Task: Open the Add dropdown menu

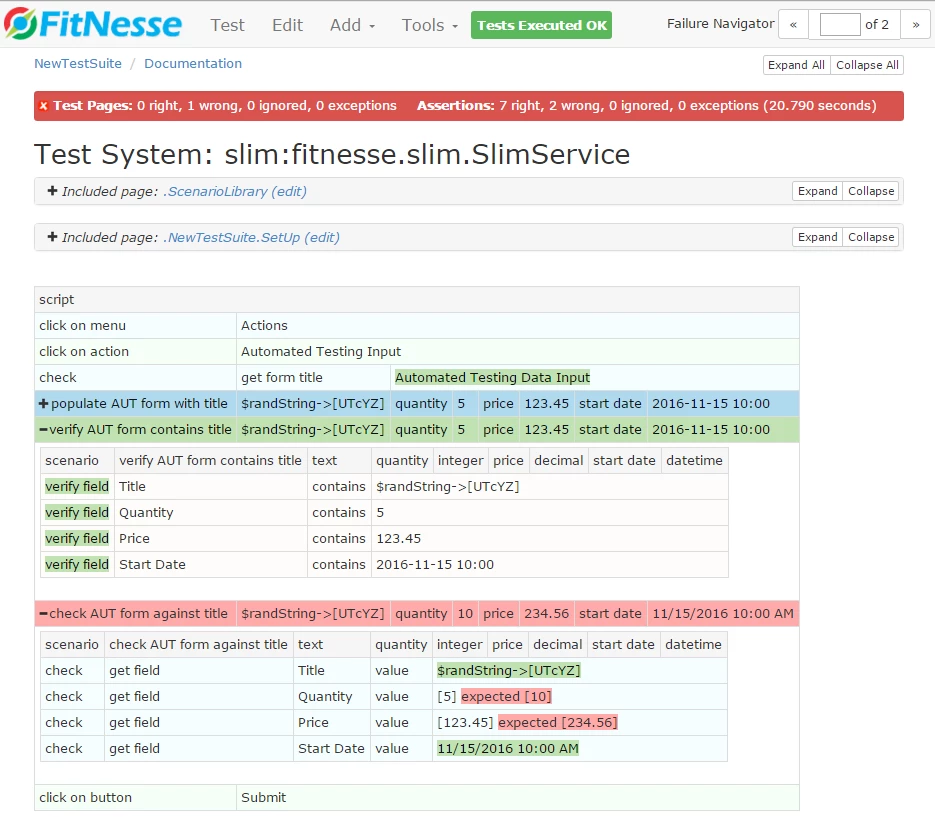Action: point(352,25)
